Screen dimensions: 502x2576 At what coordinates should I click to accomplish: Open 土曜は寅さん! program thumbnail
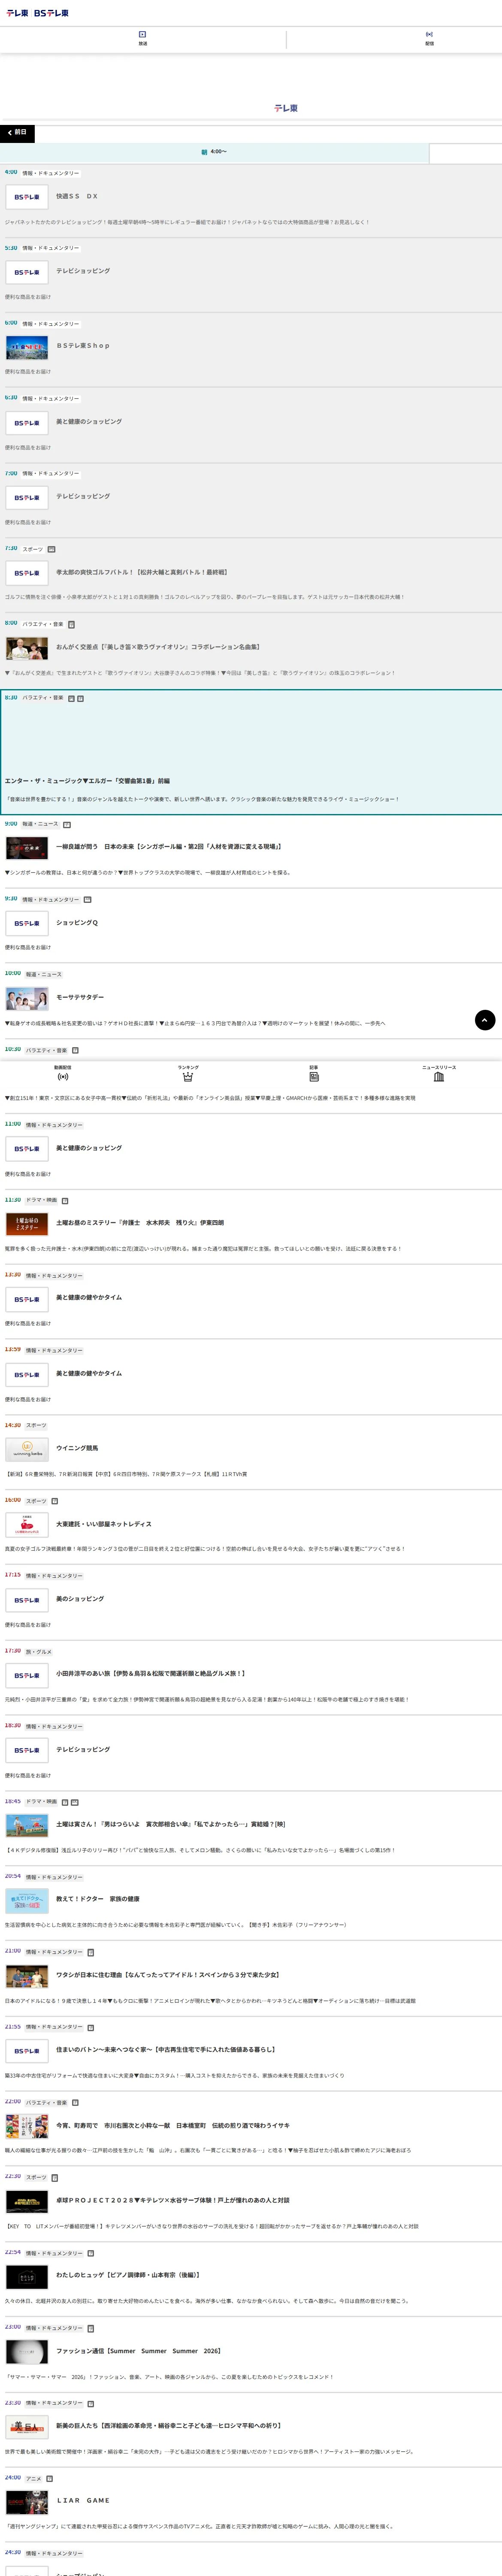[x=27, y=1825]
